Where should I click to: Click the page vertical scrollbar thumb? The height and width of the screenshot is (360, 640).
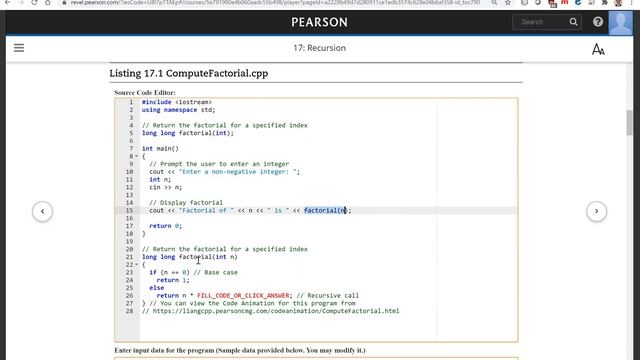click(629, 122)
